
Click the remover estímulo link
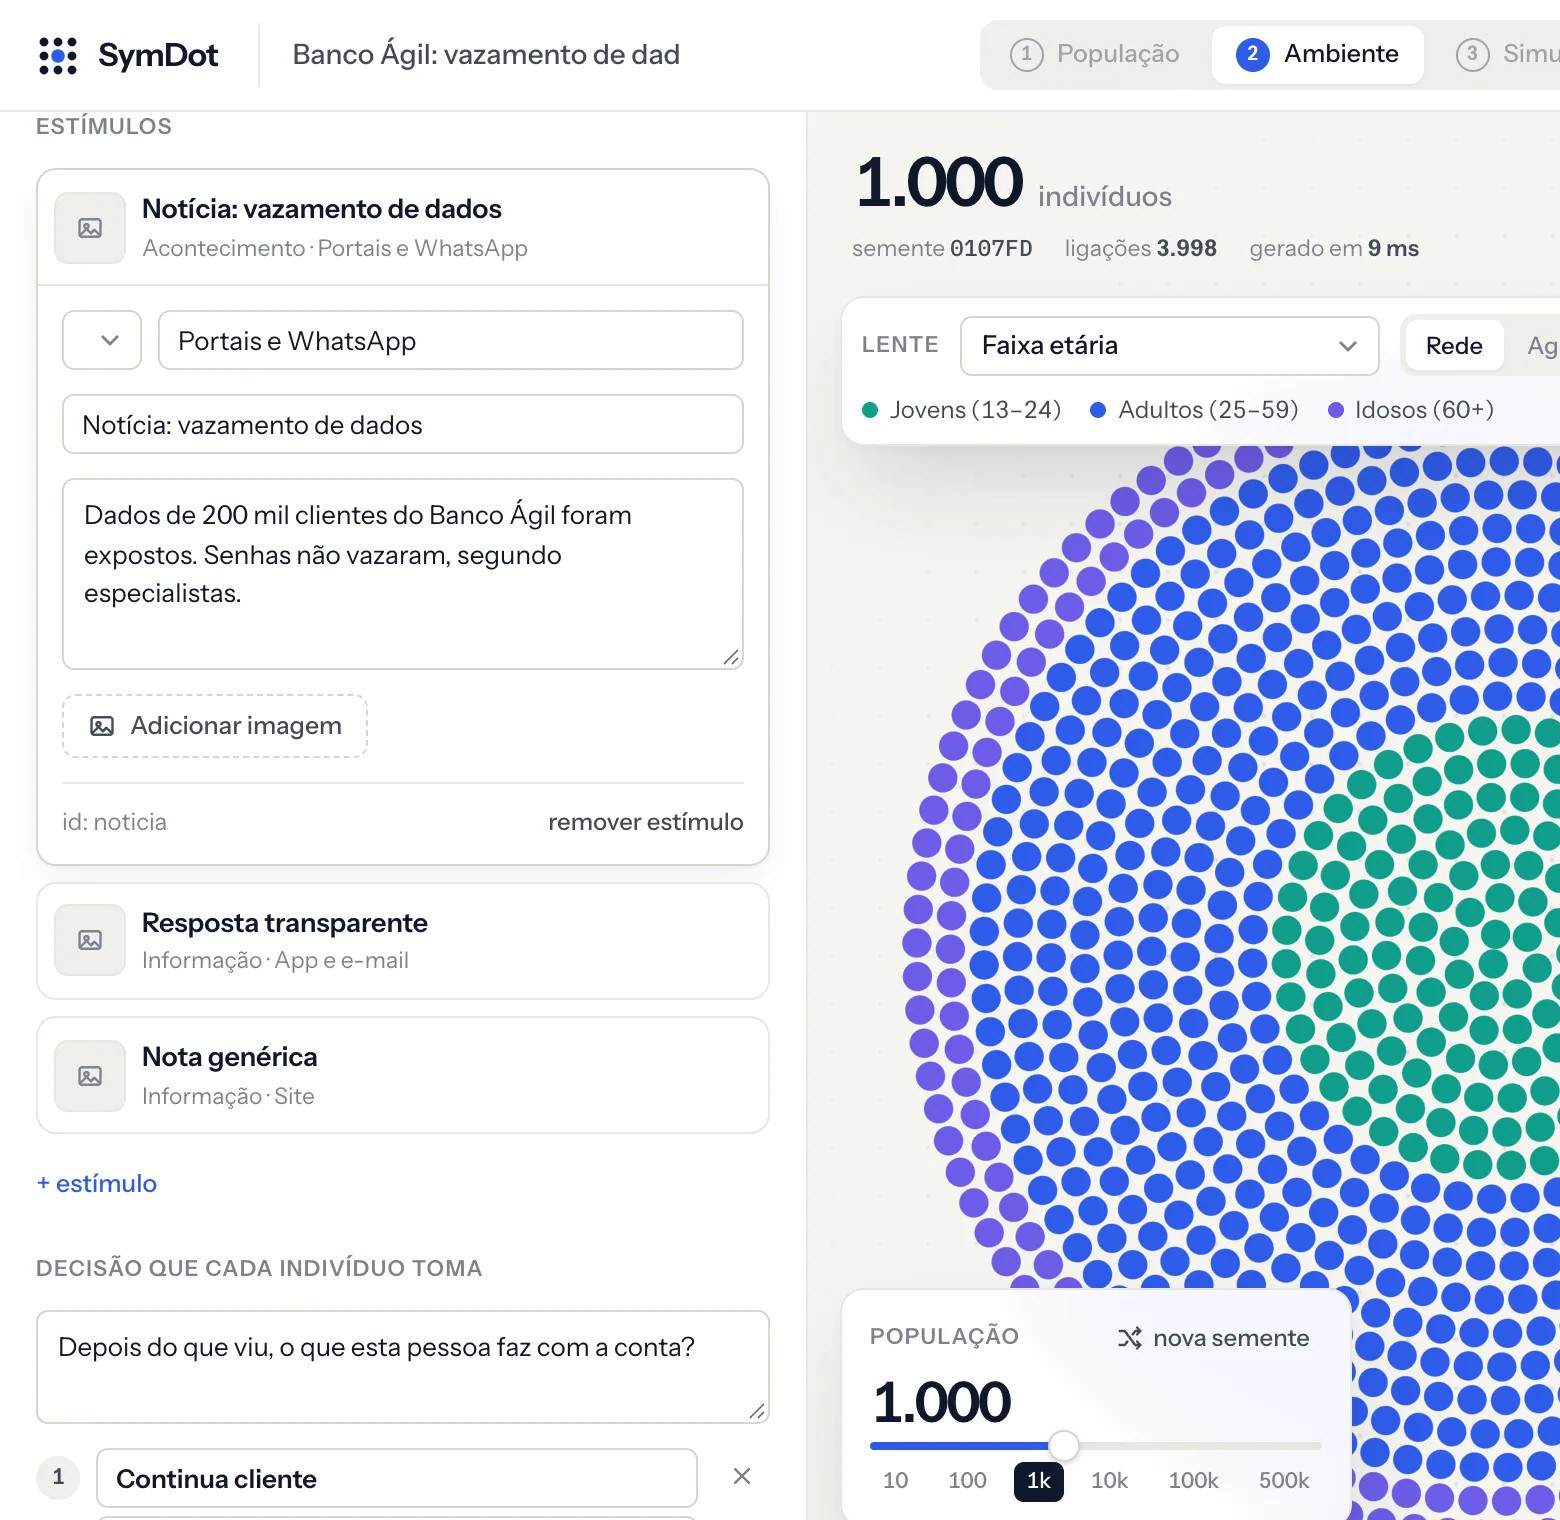[646, 822]
